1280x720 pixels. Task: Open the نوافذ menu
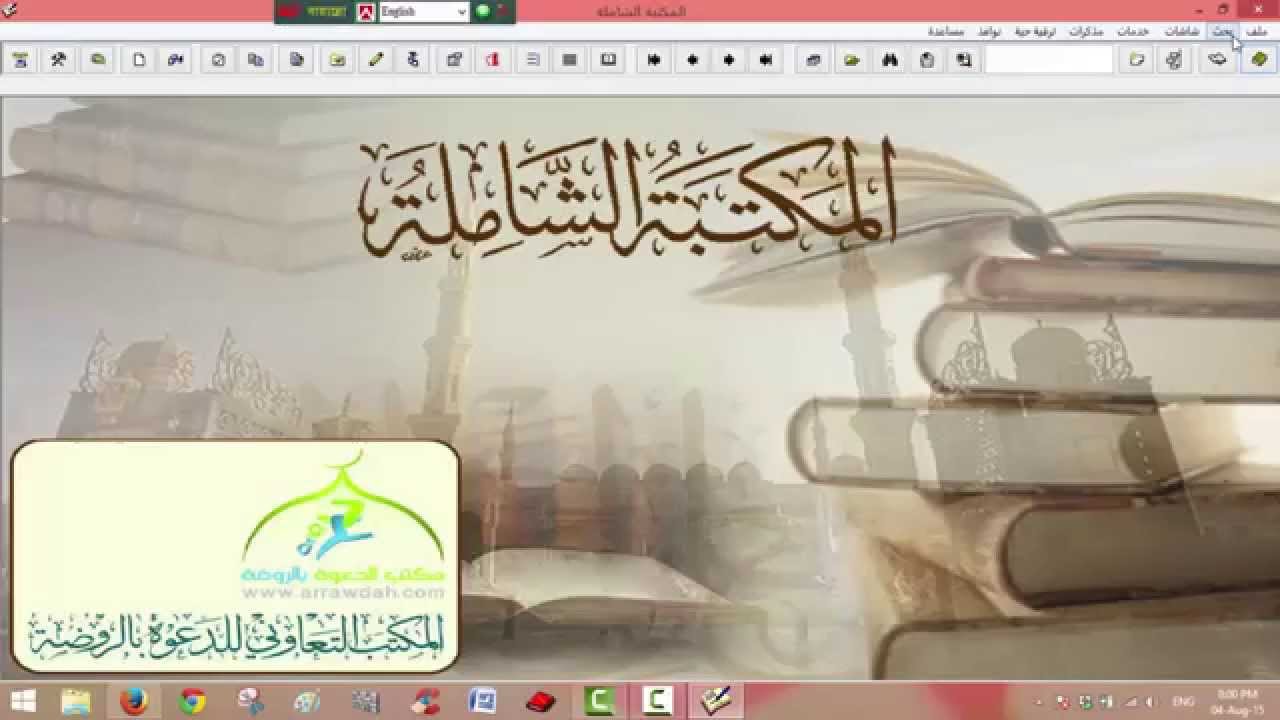tap(989, 32)
